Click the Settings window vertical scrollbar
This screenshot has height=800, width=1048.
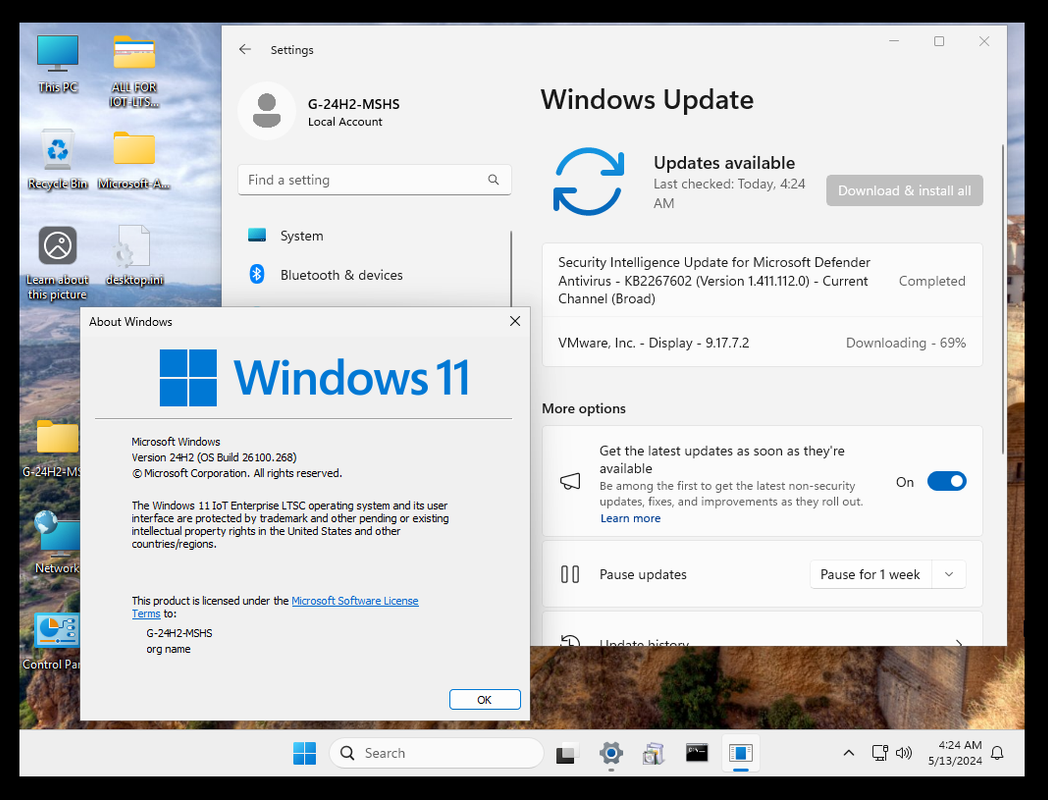[x=1003, y=299]
